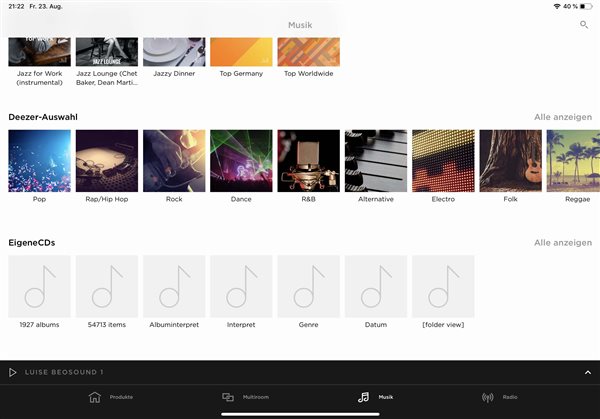
Task: Choose the Rap/Hip Hop genre
Action: pos(106,161)
